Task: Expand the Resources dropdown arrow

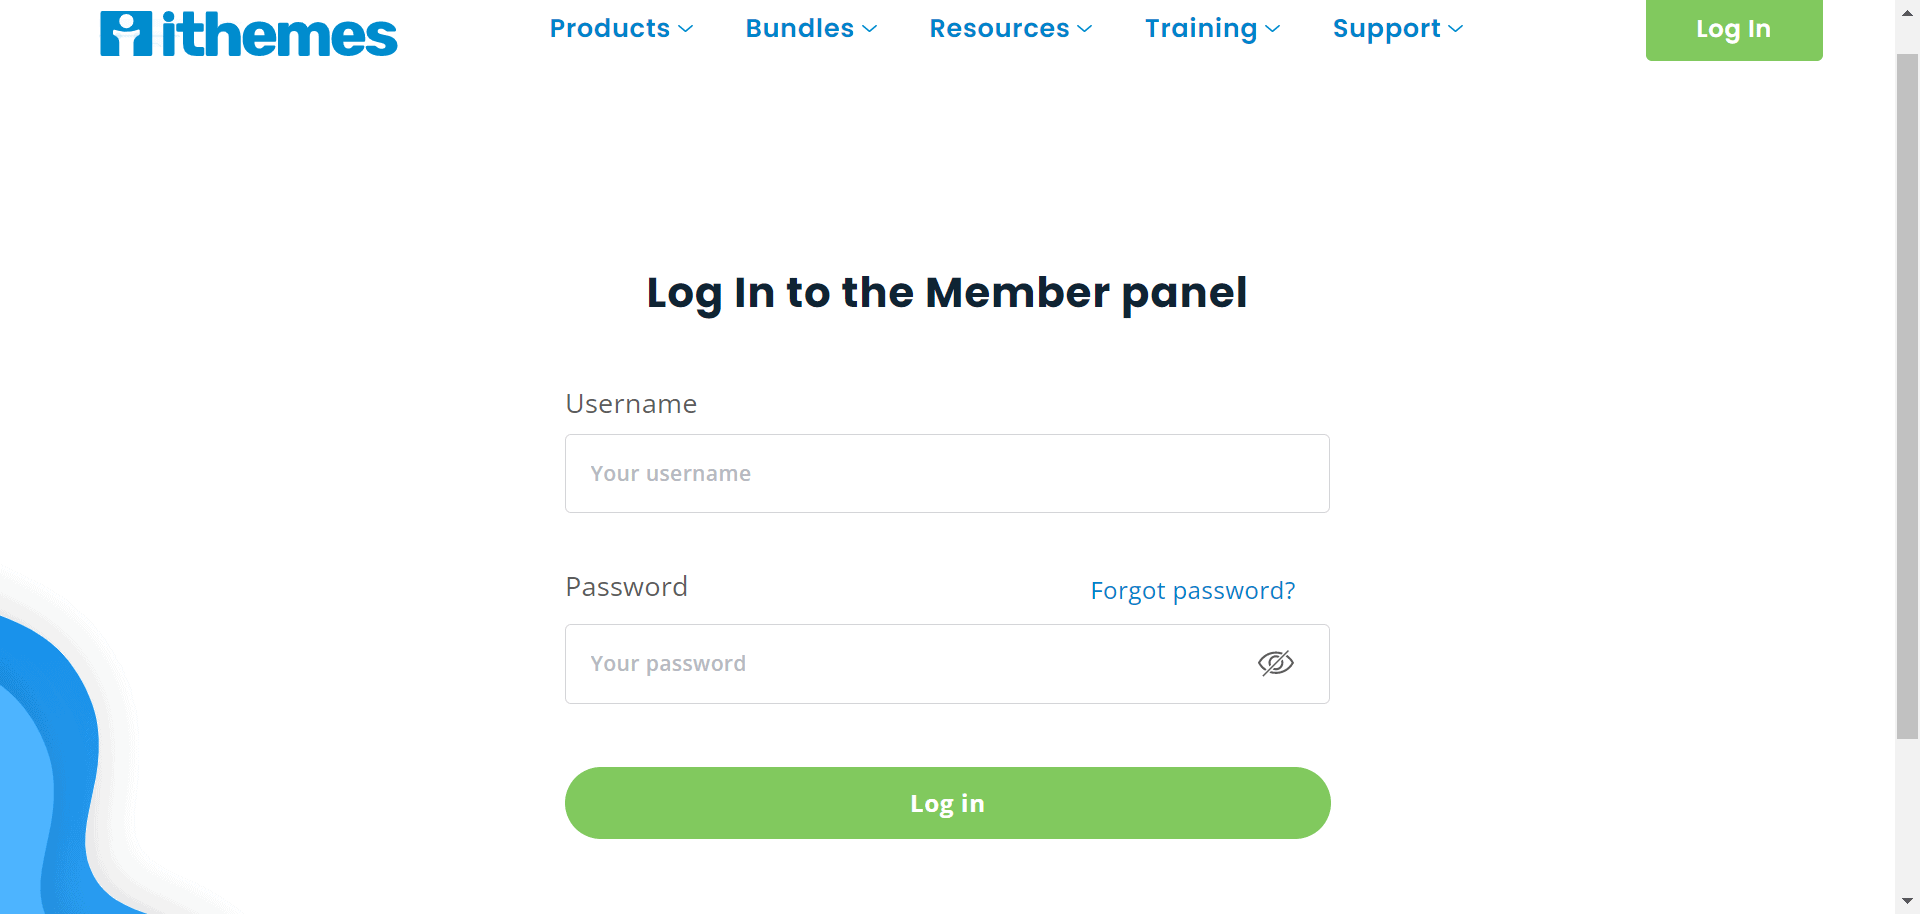Action: click(x=1086, y=29)
